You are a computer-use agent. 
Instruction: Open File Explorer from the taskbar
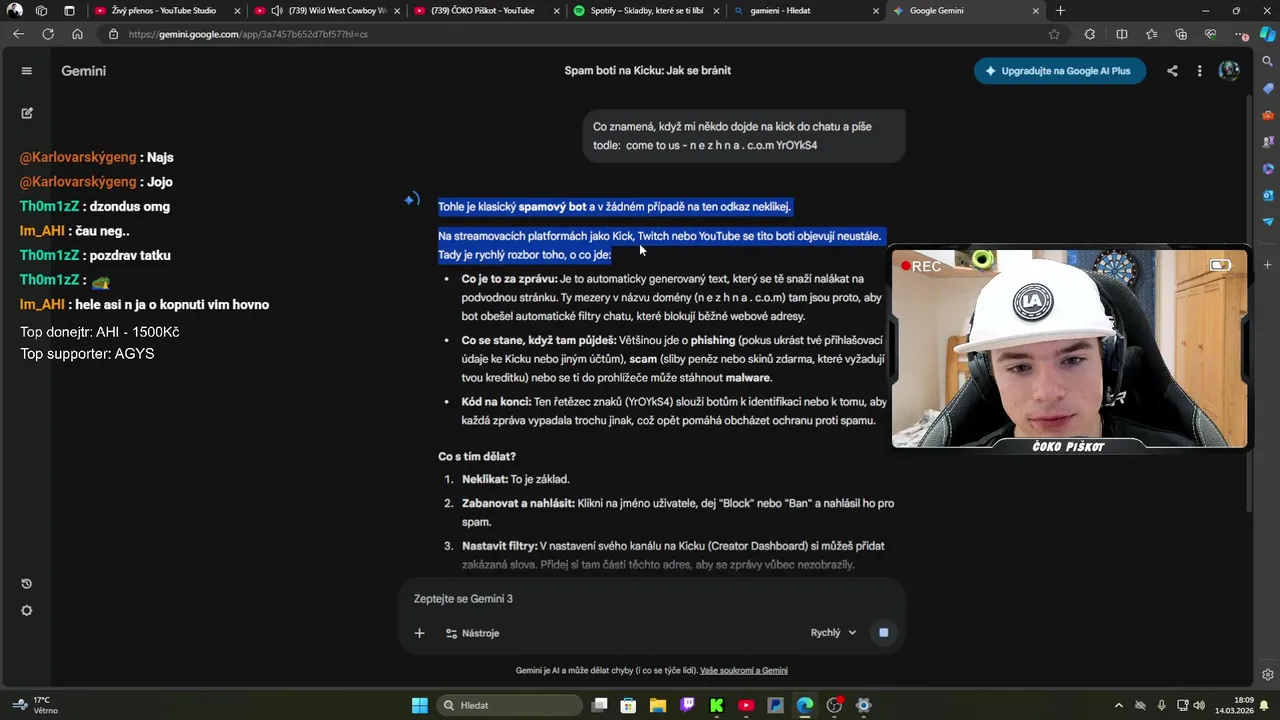[657, 705]
